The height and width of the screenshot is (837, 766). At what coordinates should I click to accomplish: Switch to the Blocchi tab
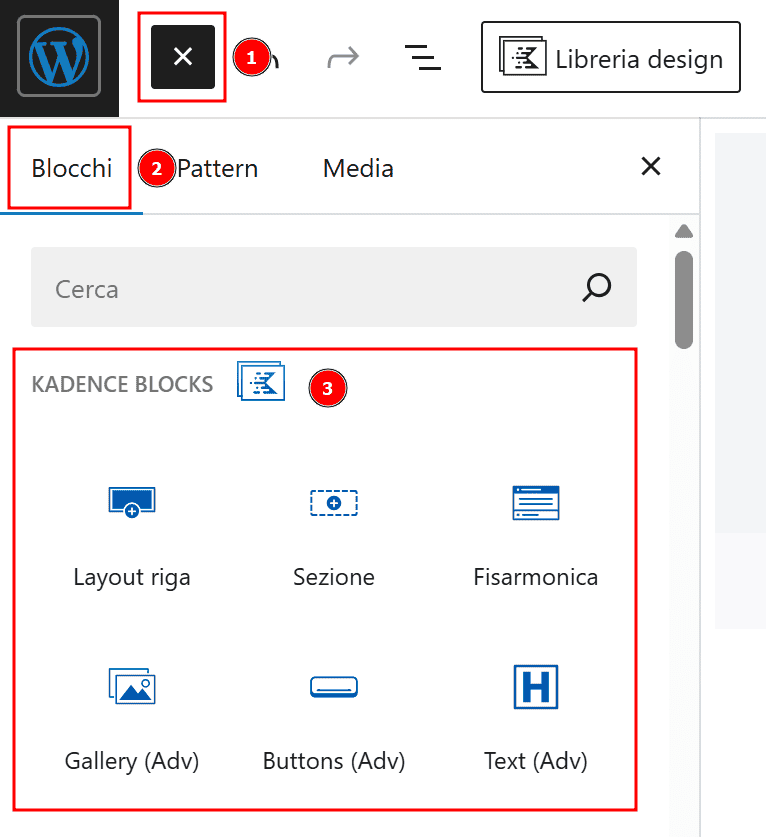(72, 168)
